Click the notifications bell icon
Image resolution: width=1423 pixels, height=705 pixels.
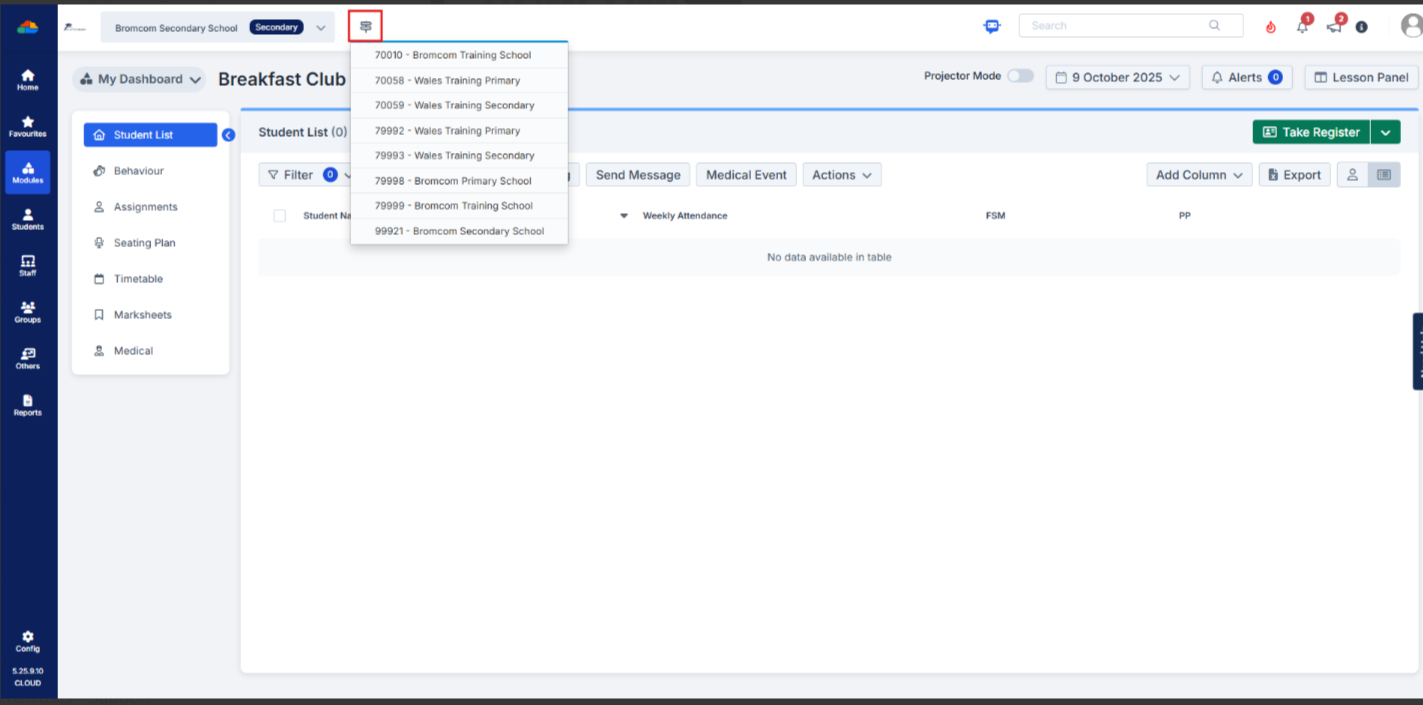point(1302,27)
